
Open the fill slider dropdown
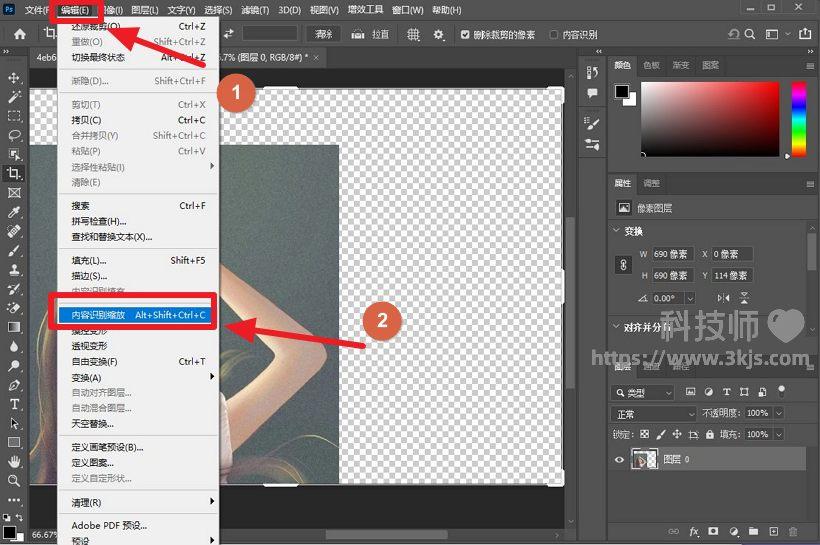tap(779, 434)
